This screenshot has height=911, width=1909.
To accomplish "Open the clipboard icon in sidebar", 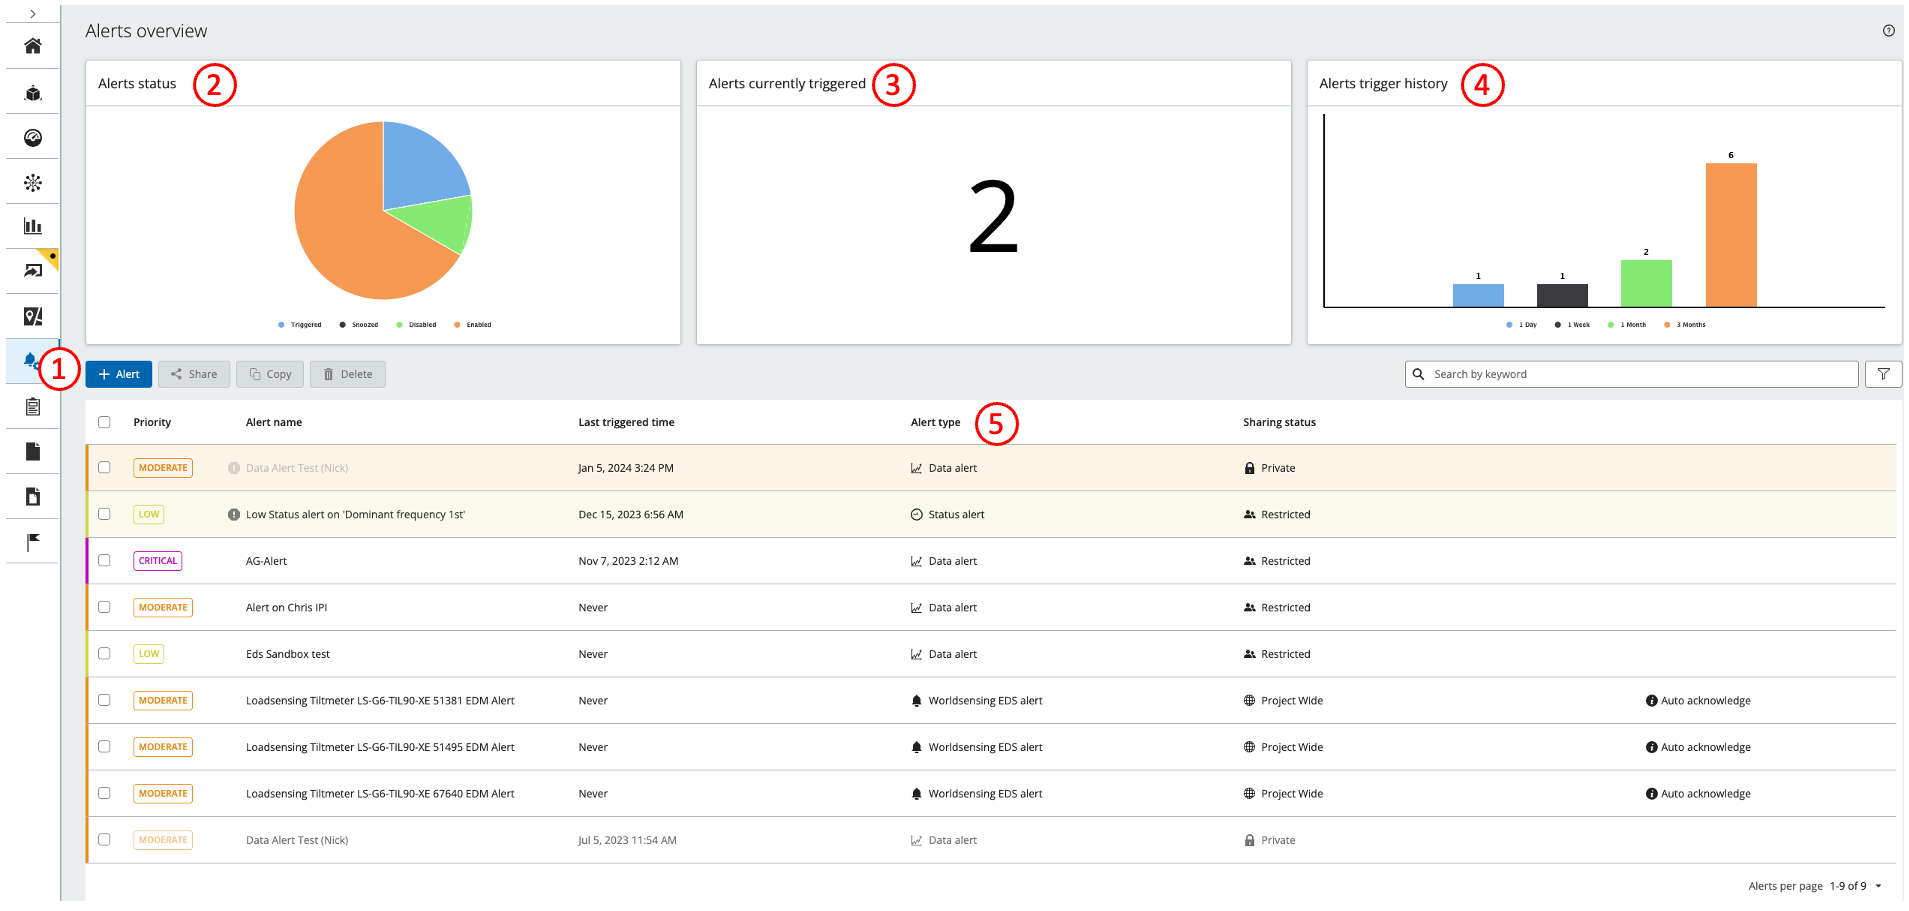I will 33,407.
